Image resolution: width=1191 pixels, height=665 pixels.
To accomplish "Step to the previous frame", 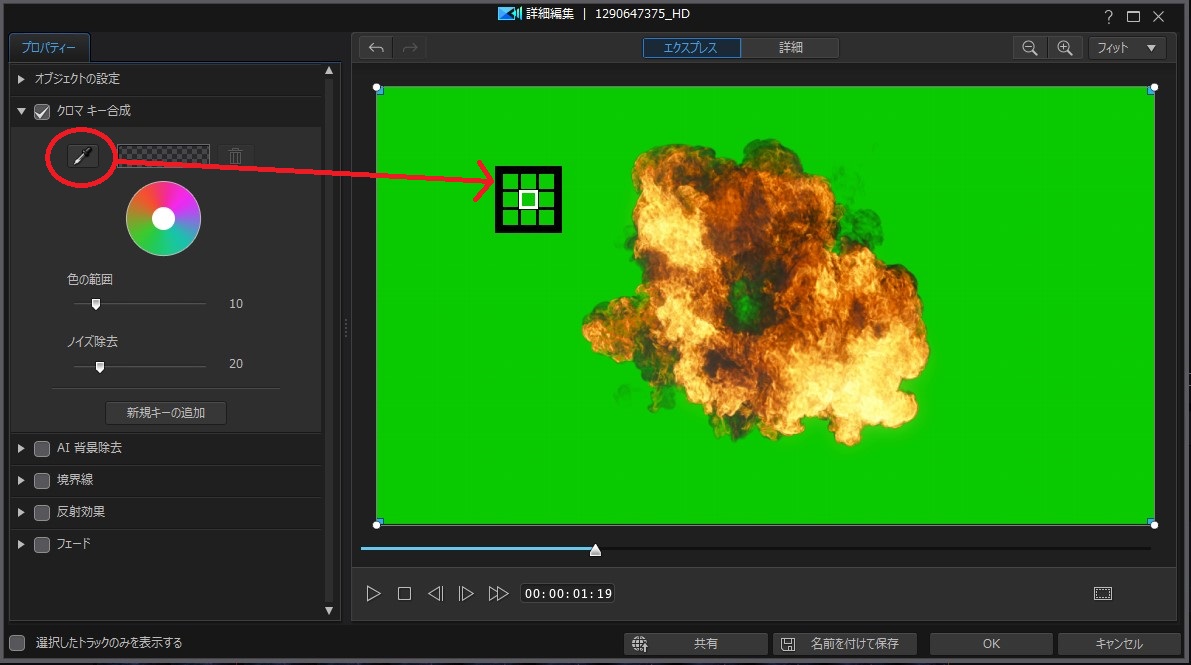I will point(435,593).
